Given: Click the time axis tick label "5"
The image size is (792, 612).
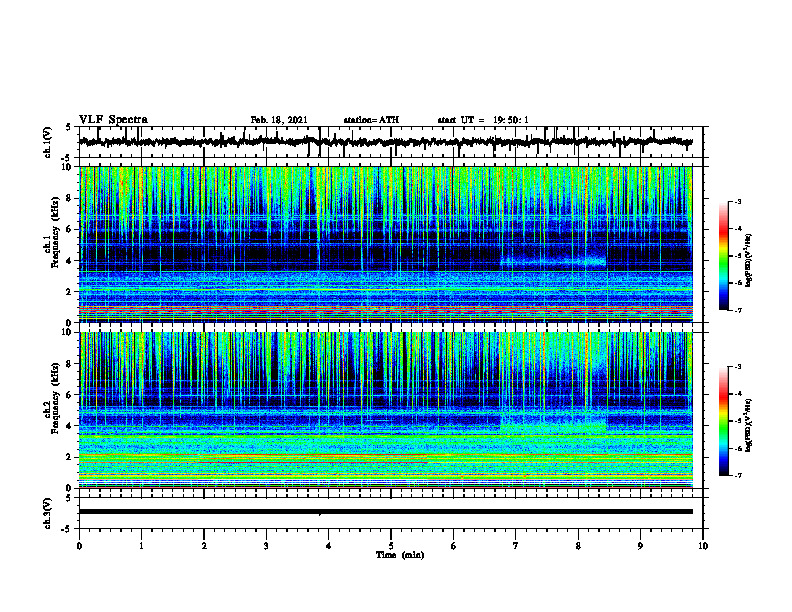Looking at the screenshot, I should click(x=391, y=546).
